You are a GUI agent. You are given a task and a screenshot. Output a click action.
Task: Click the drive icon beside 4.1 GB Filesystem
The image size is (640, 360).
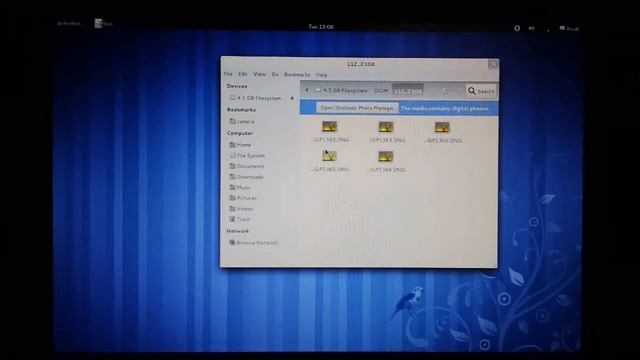[x=233, y=98]
